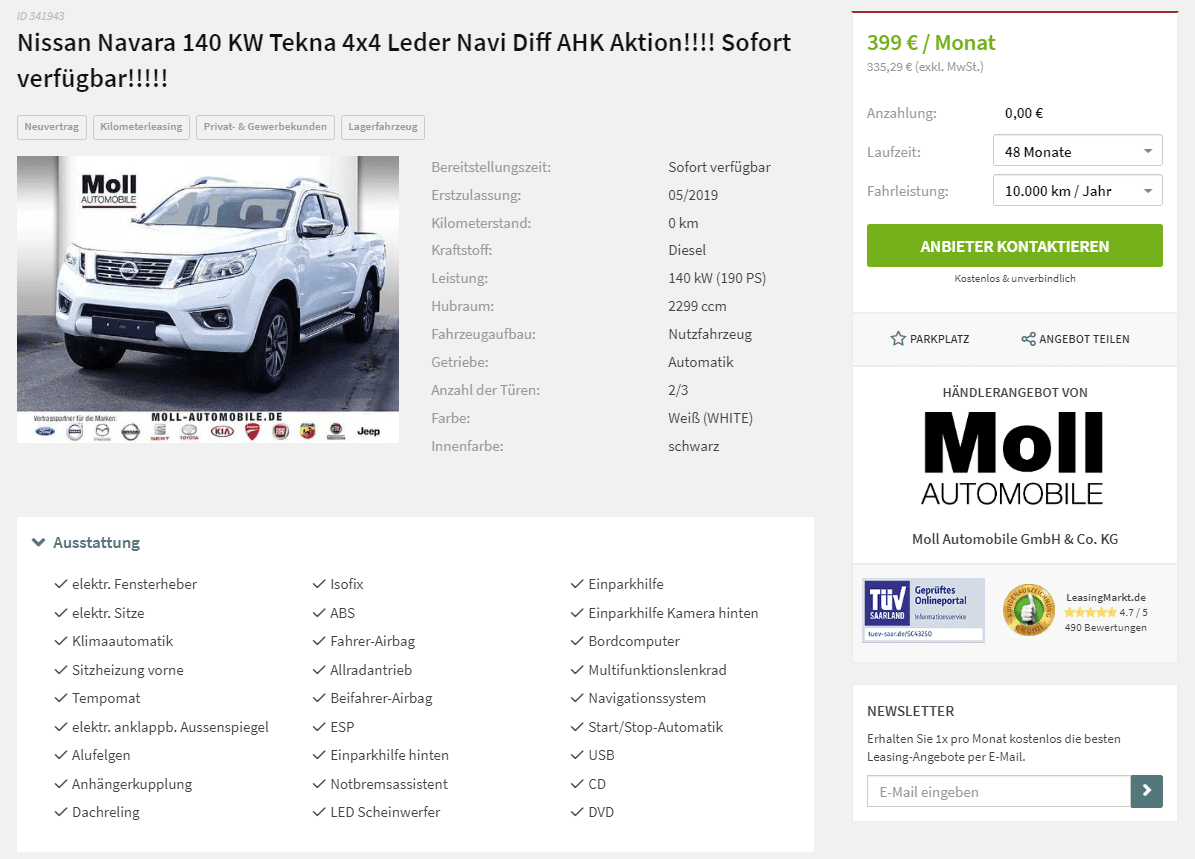
Task: Click the 490 Bewertungen reviews link
Action: click(x=1105, y=627)
